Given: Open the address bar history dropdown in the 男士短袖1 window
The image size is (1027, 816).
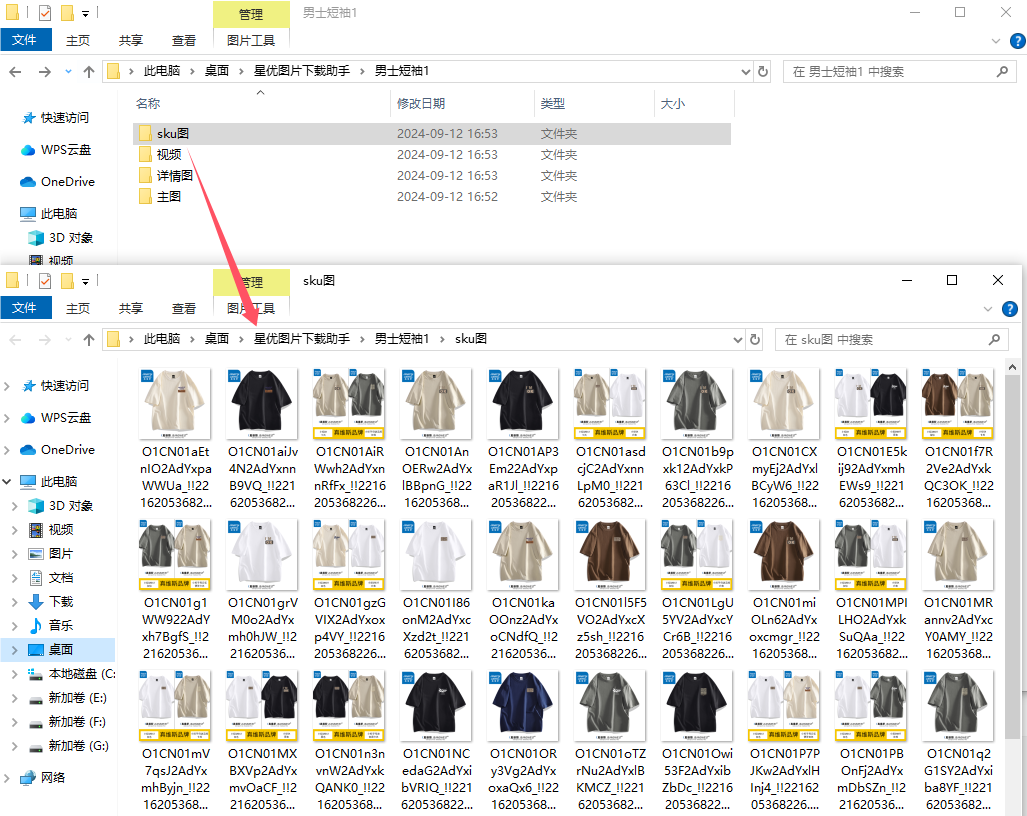Looking at the screenshot, I should point(745,71).
